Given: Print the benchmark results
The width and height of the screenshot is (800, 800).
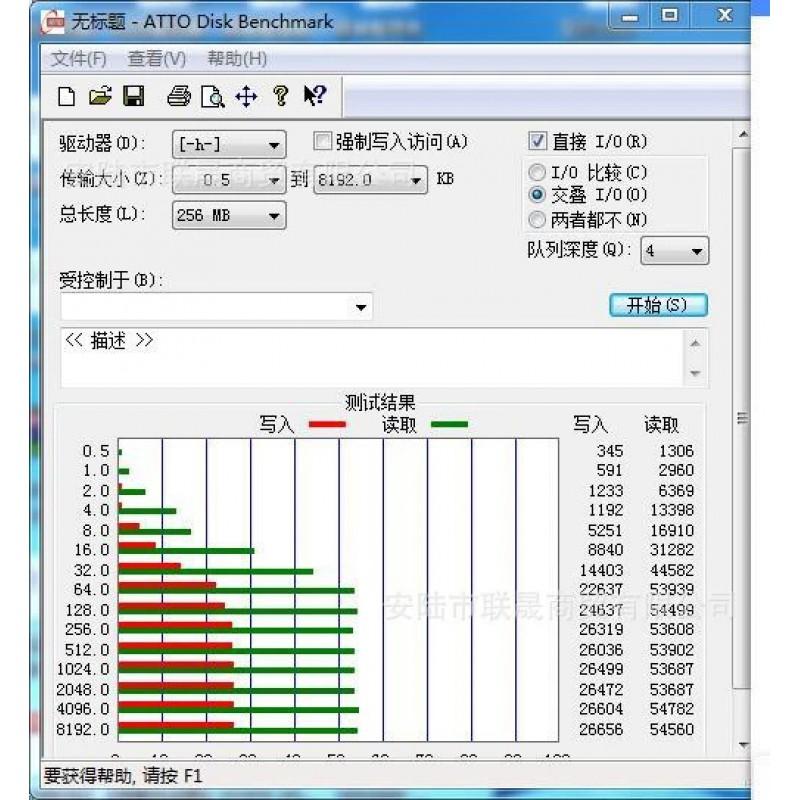Looking at the screenshot, I should [179, 96].
